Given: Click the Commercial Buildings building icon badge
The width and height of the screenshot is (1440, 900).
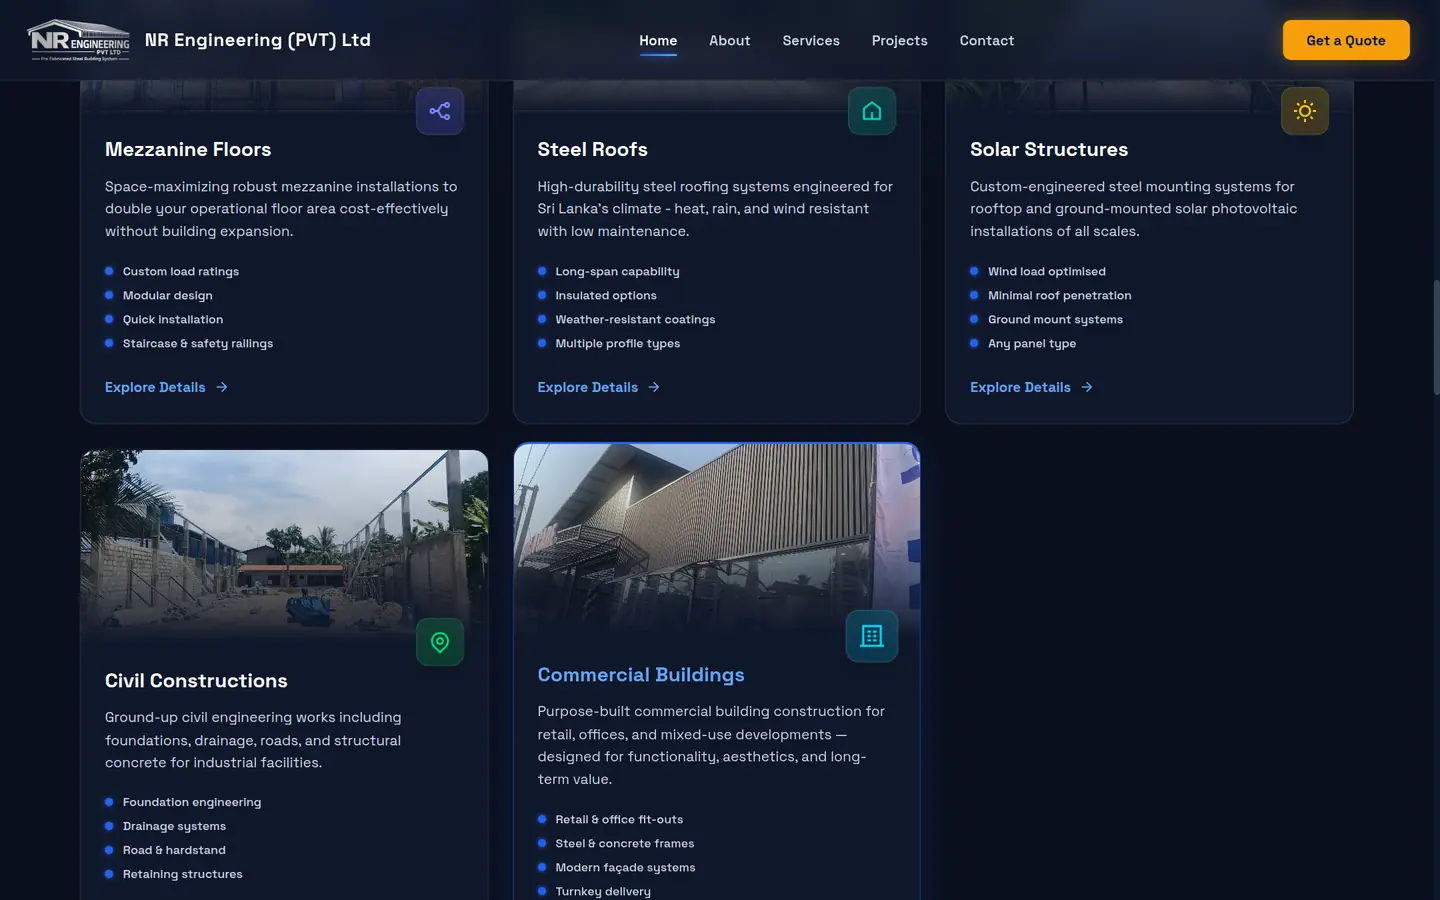Looking at the screenshot, I should pos(872,636).
